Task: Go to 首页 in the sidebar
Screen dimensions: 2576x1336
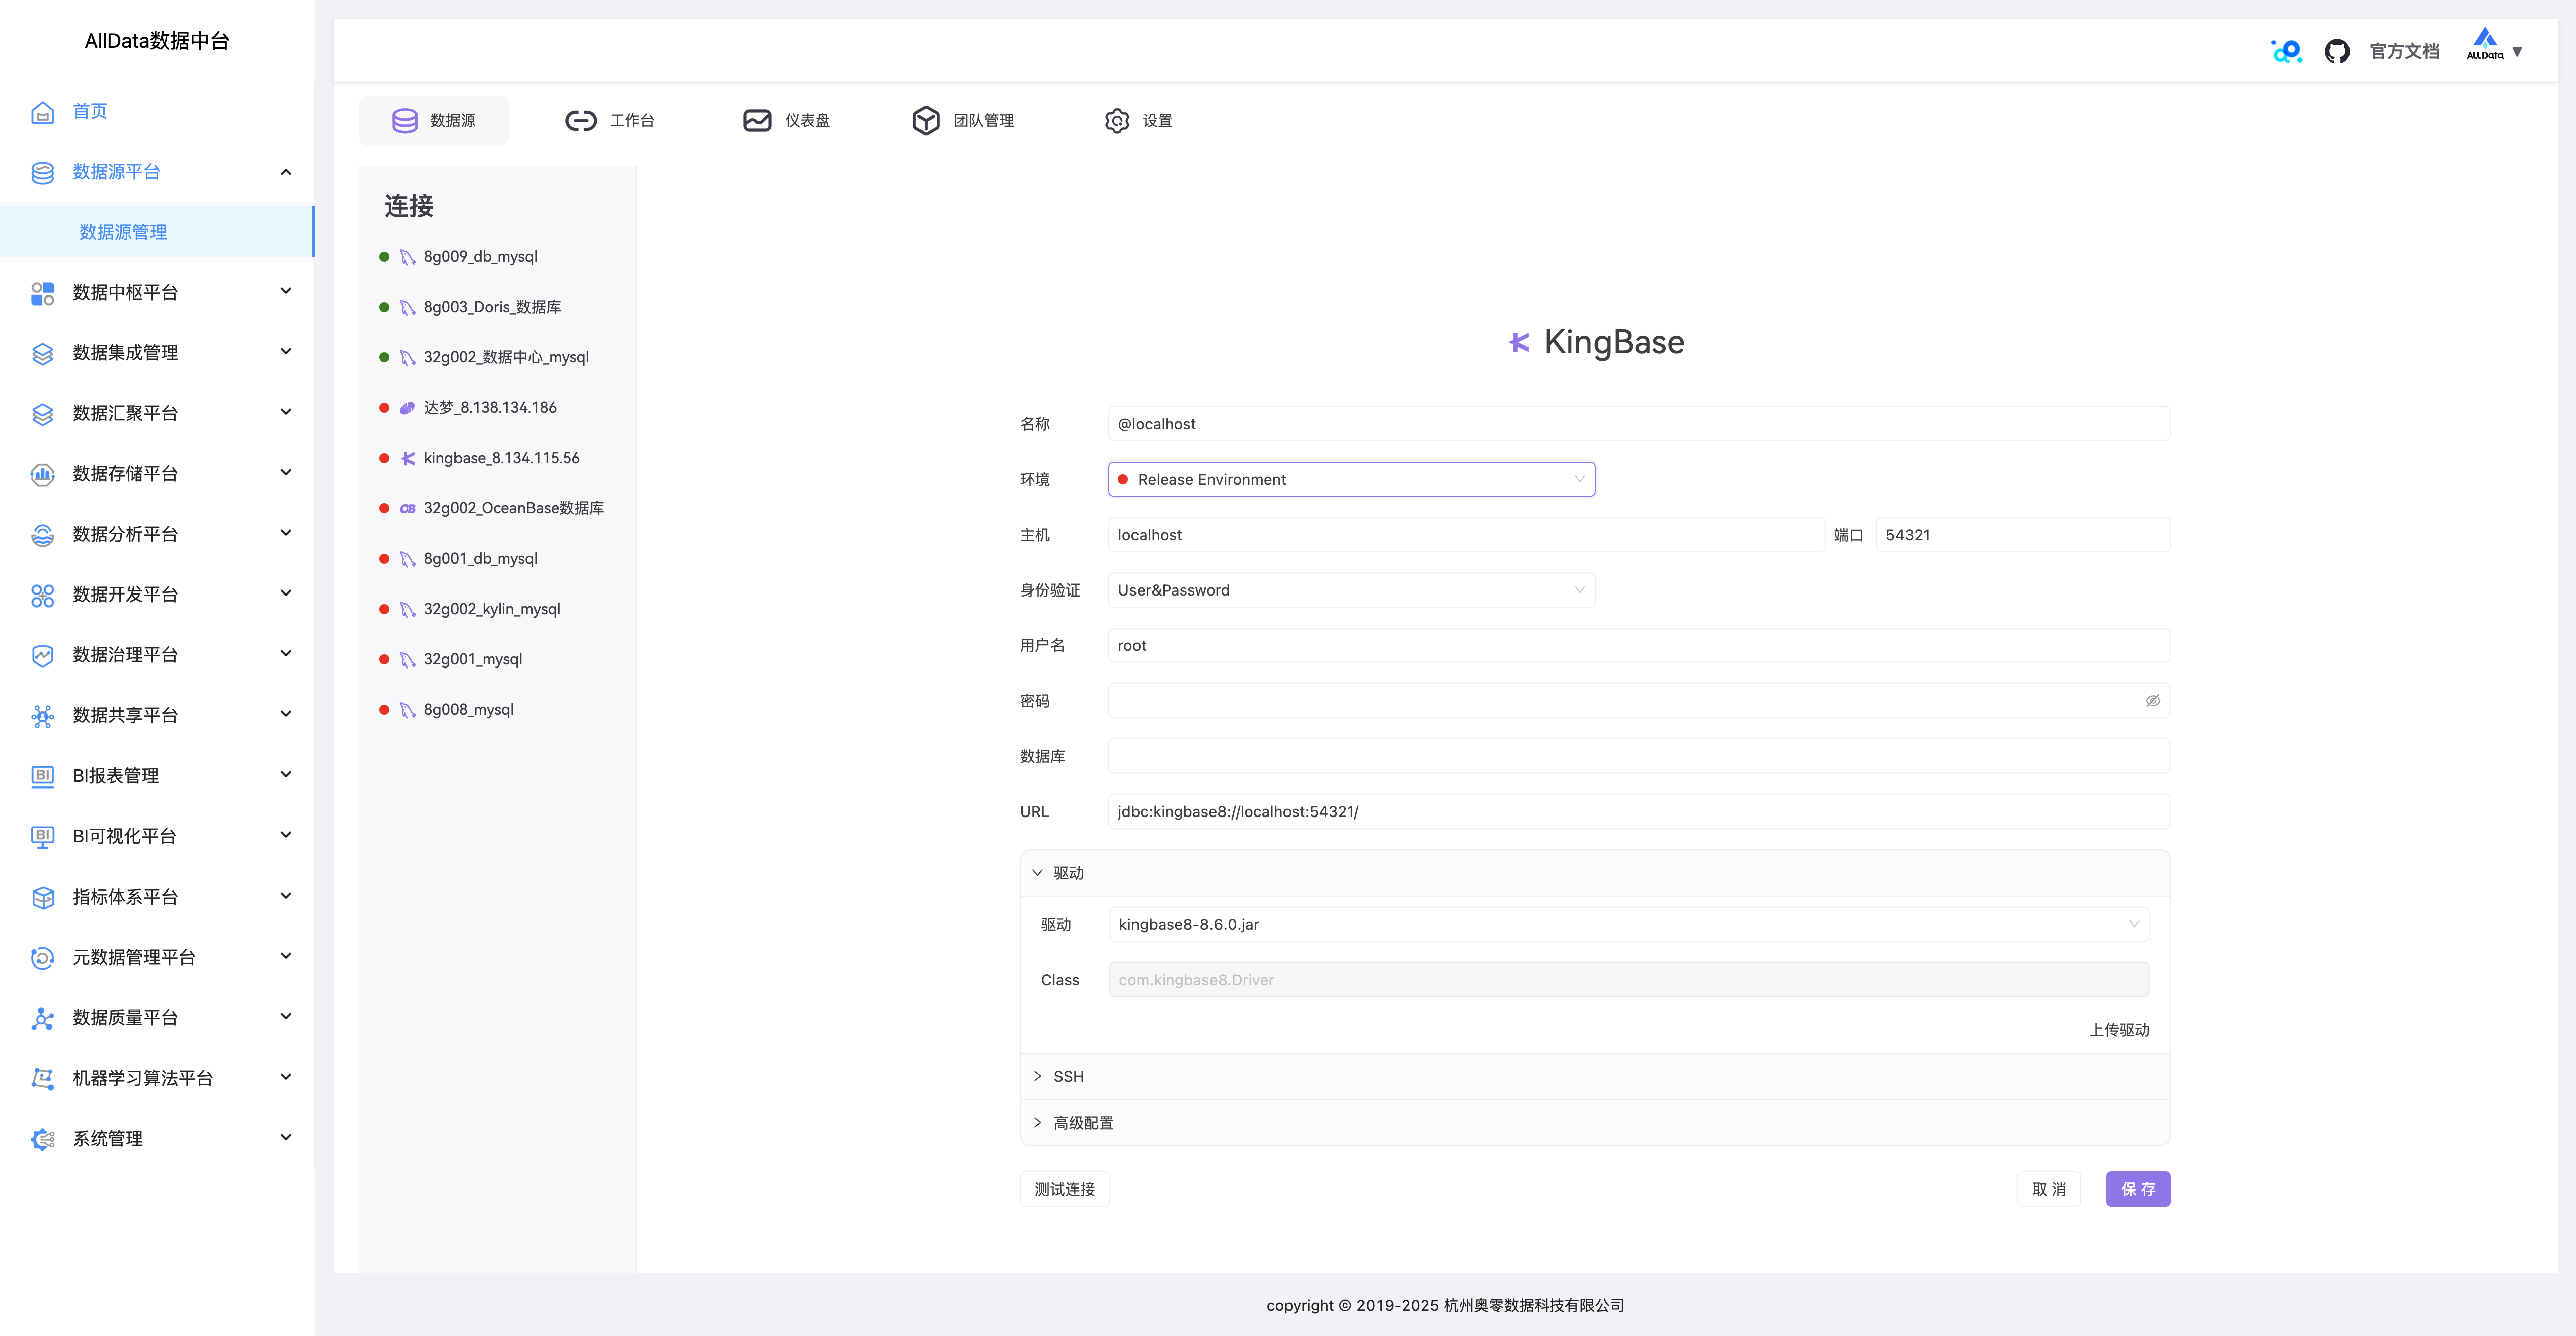Action: click(90, 111)
